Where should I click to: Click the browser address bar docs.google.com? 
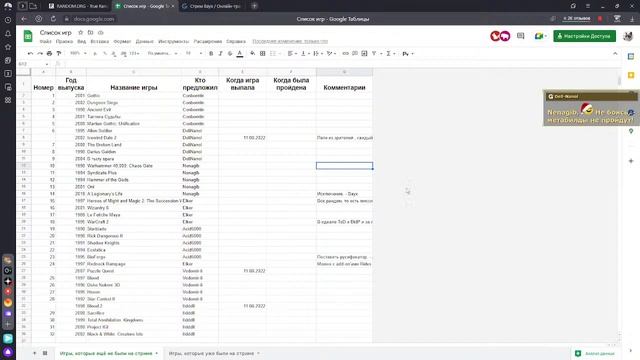click(94, 19)
